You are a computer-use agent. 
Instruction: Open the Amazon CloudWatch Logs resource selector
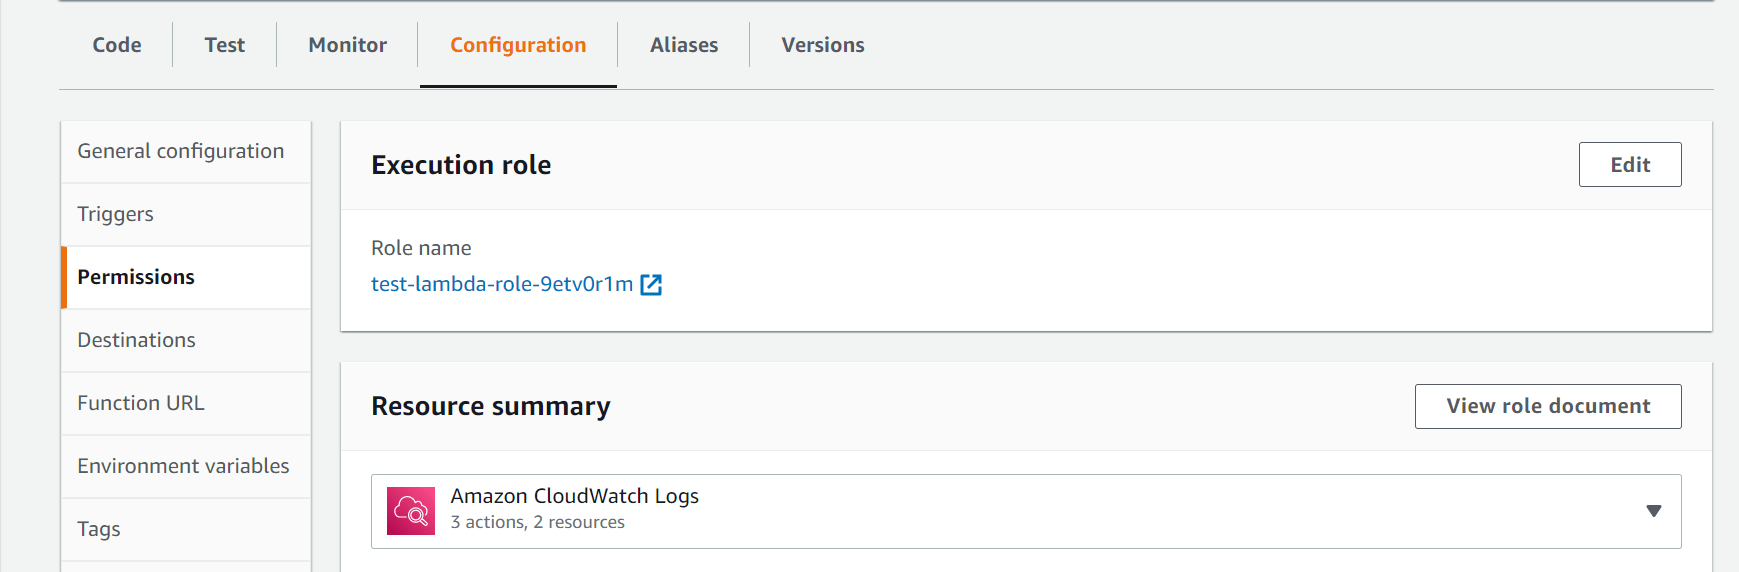(1025, 511)
